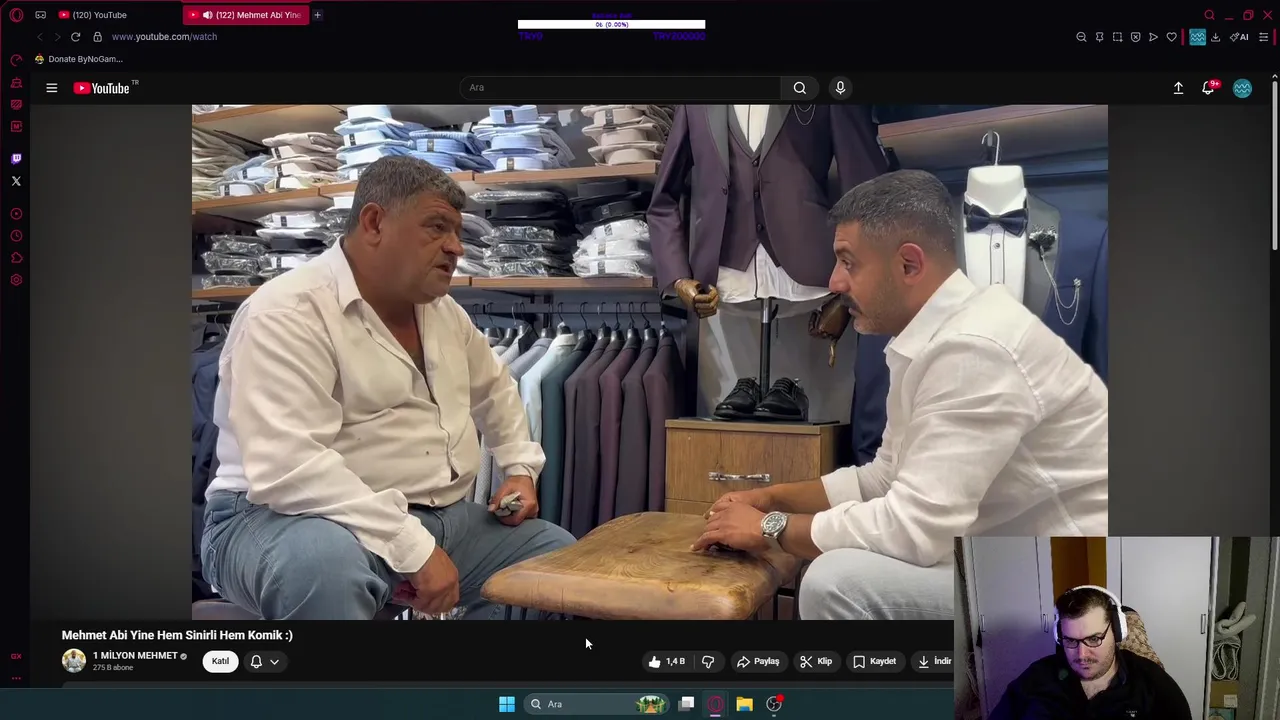The image size is (1280, 720).
Task: Open the player/flow arrow icon in toolbar
Action: click(1153, 37)
